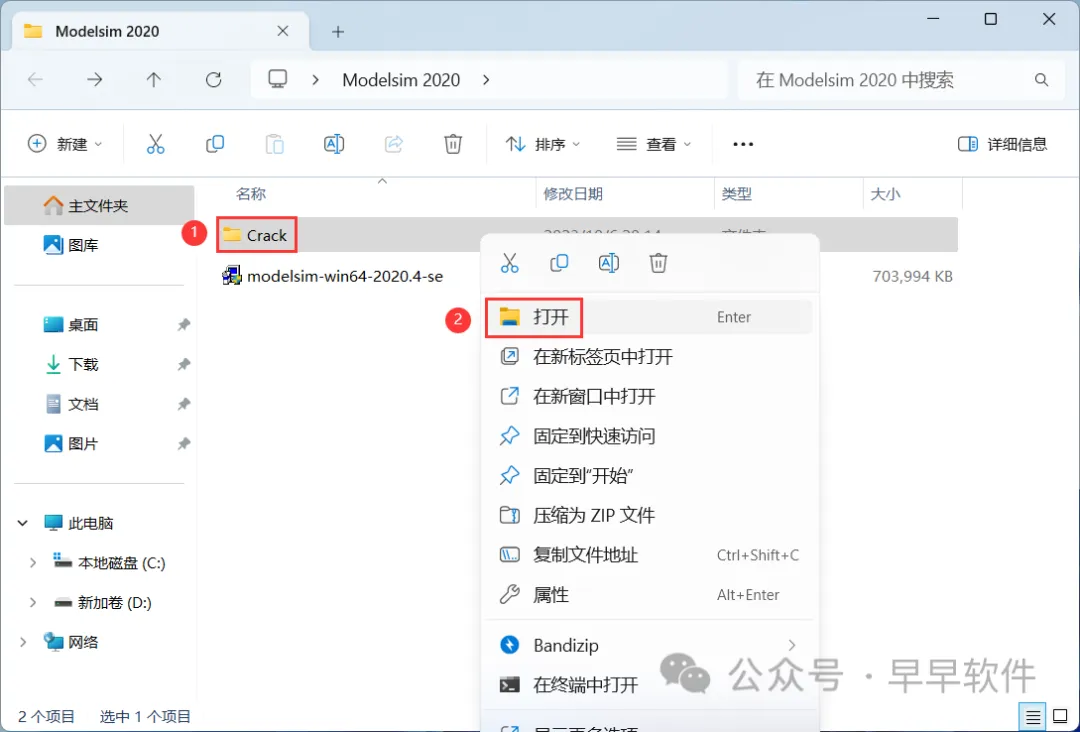This screenshot has height=732, width=1080.
Task: Click the This PC monitor icon in the address bar
Action: pos(278,79)
